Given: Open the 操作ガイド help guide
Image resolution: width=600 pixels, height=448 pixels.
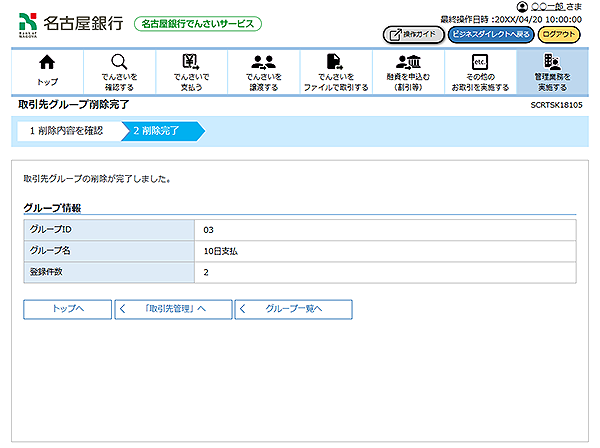Looking at the screenshot, I should point(412,34).
